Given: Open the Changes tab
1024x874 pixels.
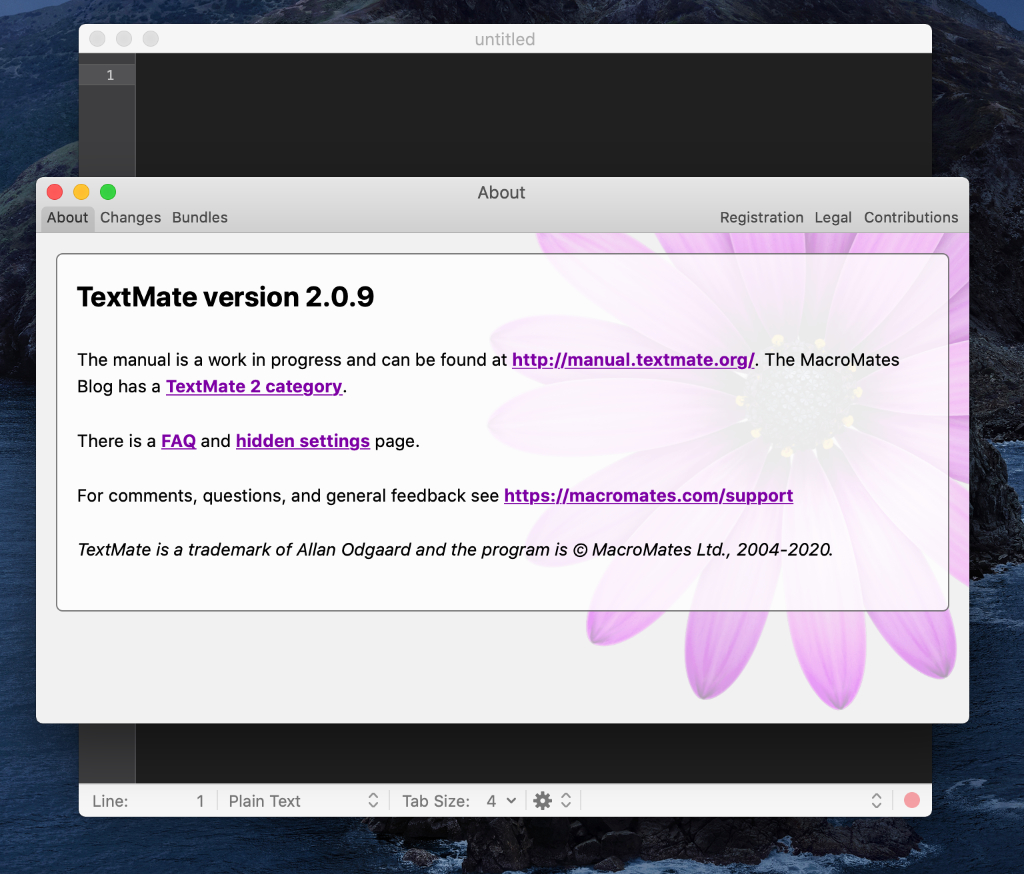Looking at the screenshot, I should point(130,218).
